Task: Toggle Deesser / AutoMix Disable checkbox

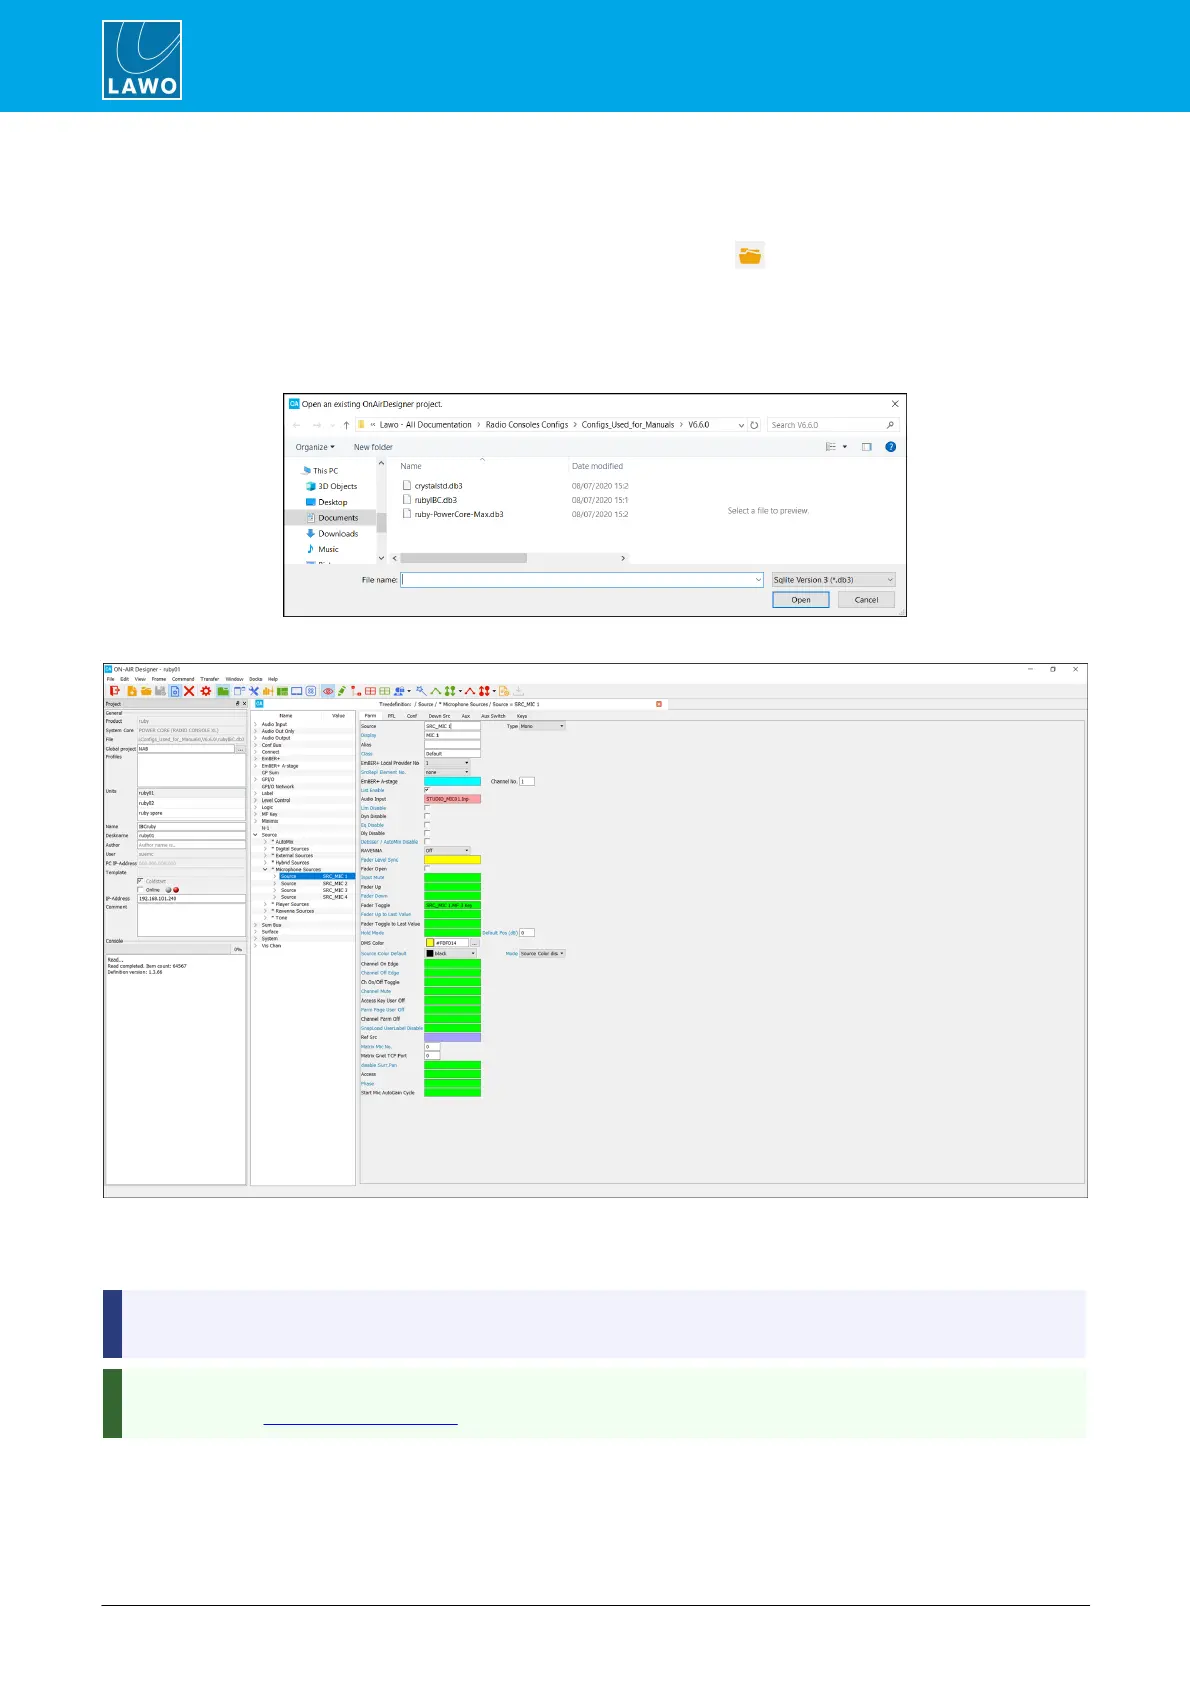Action: click(x=427, y=842)
